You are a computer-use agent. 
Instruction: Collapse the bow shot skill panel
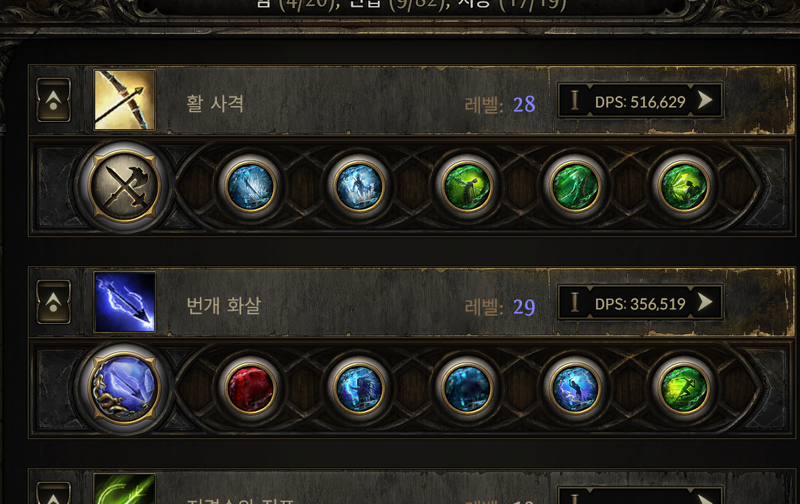pos(54,100)
